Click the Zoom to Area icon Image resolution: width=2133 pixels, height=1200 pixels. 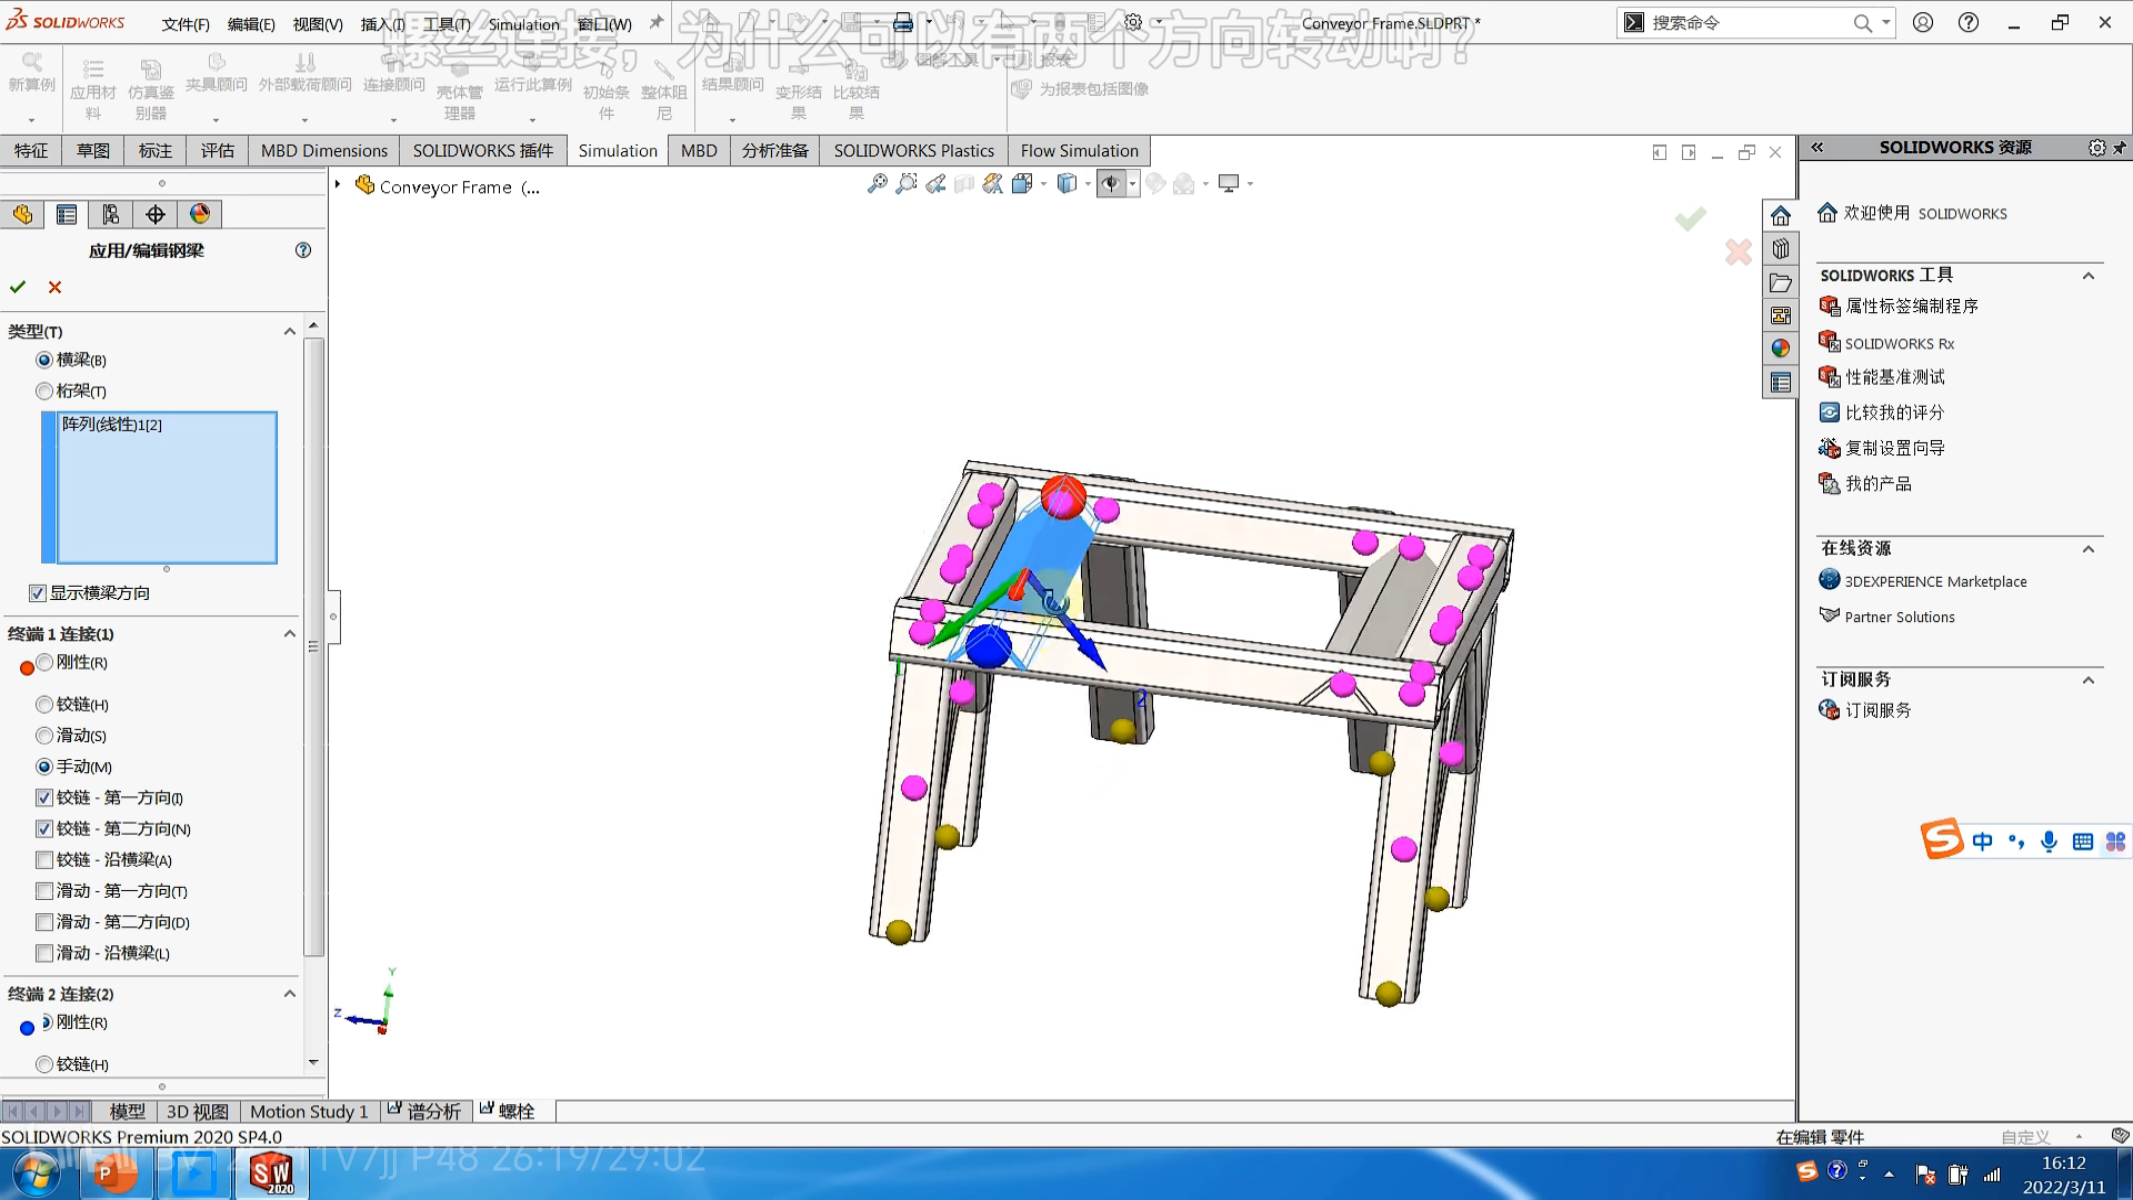(906, 184)
